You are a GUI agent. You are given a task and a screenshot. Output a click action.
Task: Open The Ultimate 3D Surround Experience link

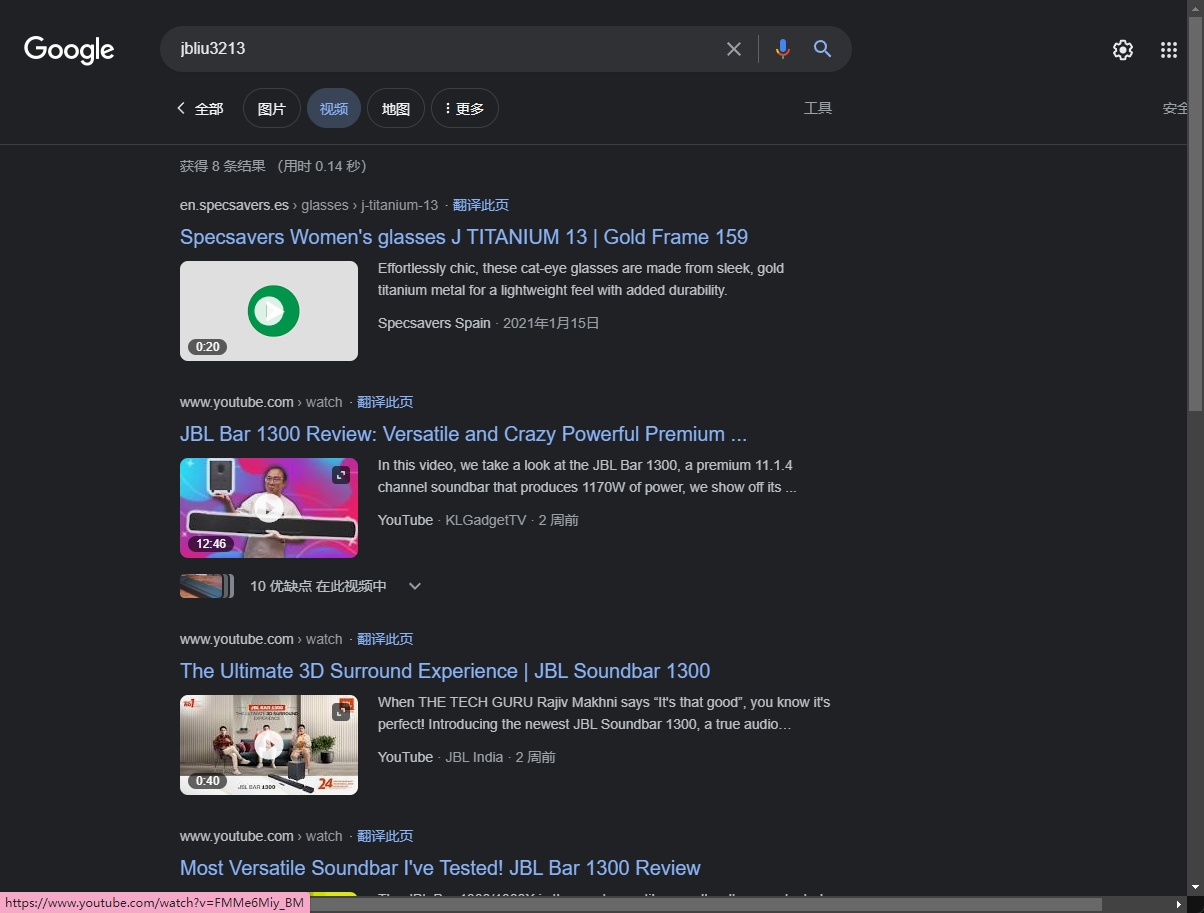coord(445,671)
